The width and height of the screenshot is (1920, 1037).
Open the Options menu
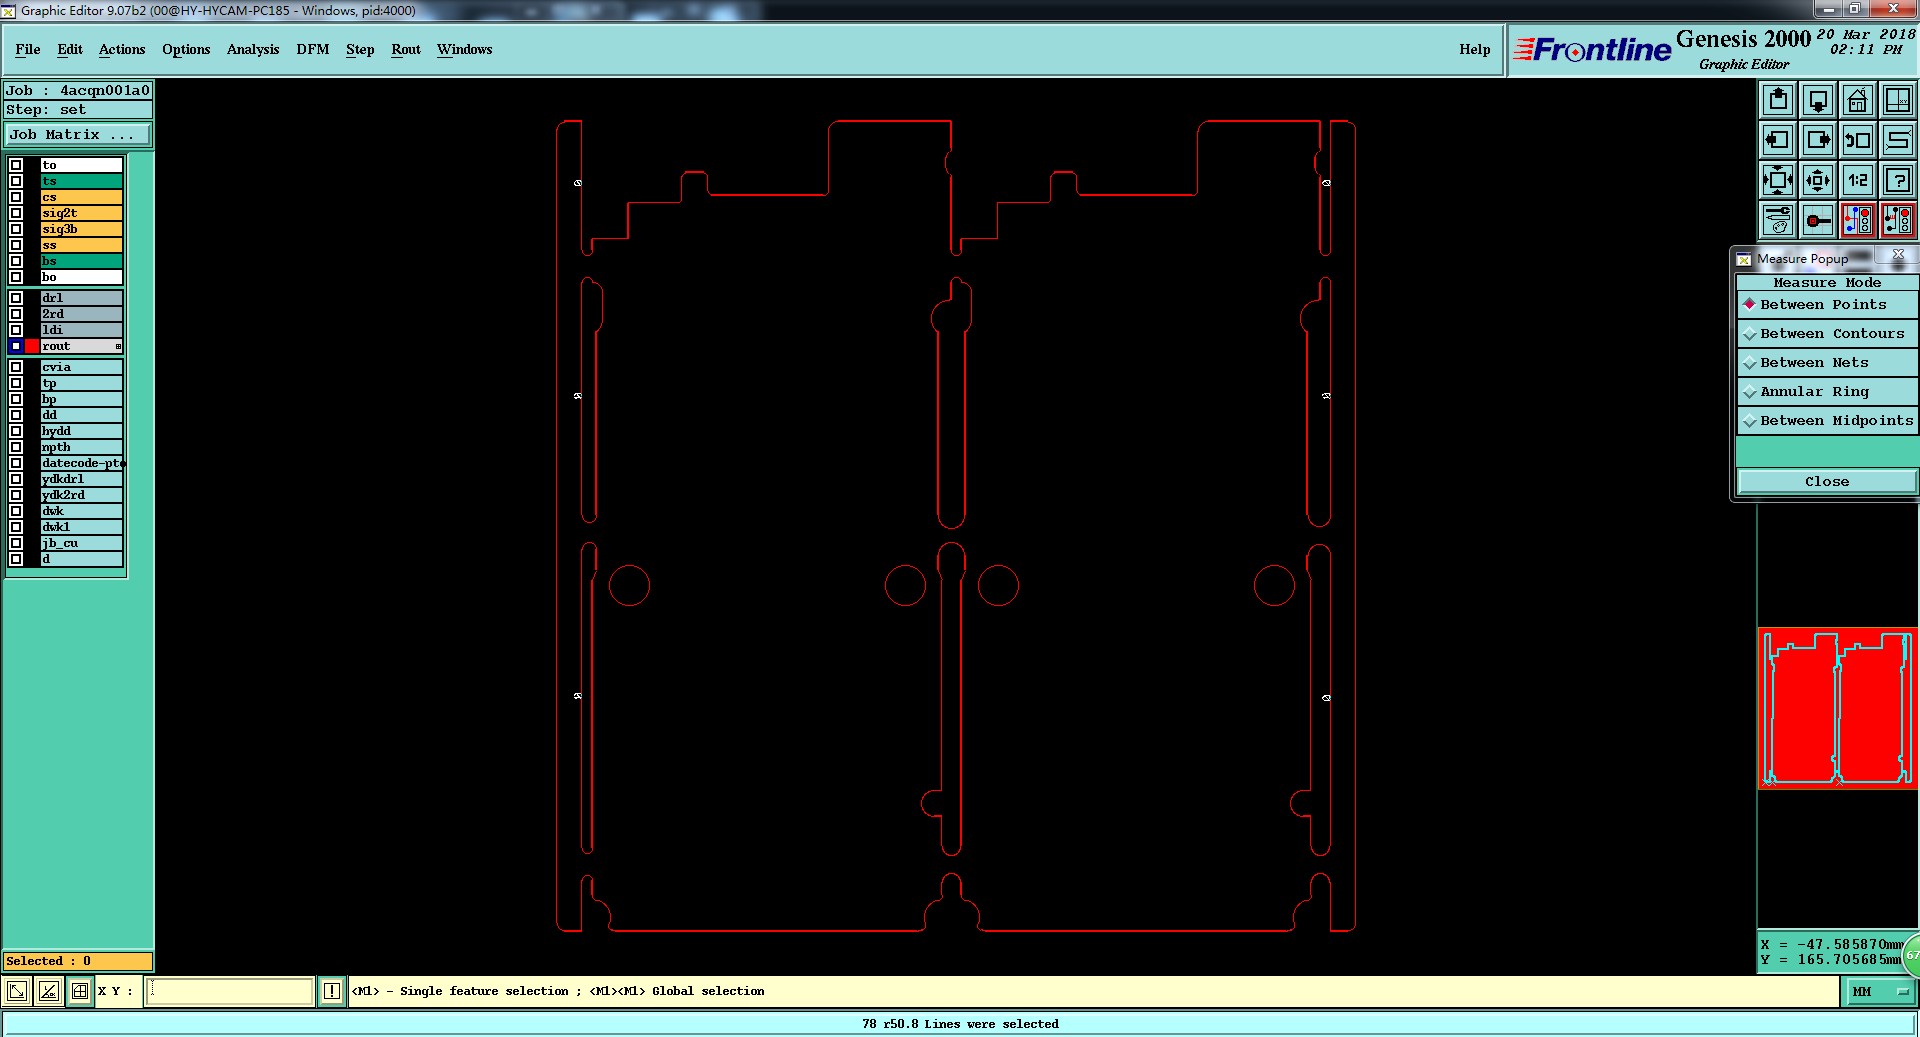coord(186,49)
